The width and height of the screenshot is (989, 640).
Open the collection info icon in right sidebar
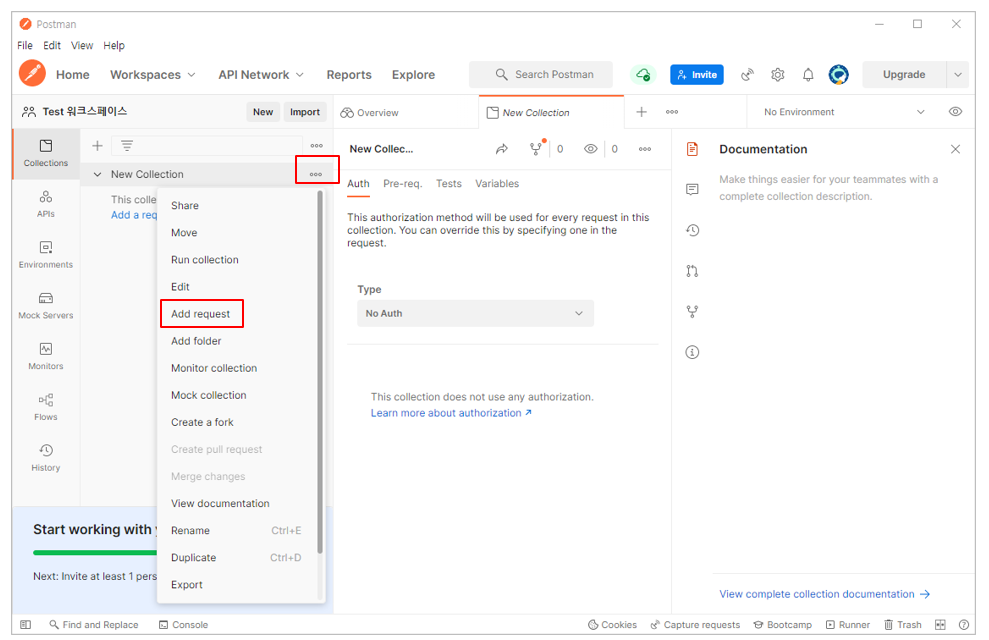[x=692, y=352]
